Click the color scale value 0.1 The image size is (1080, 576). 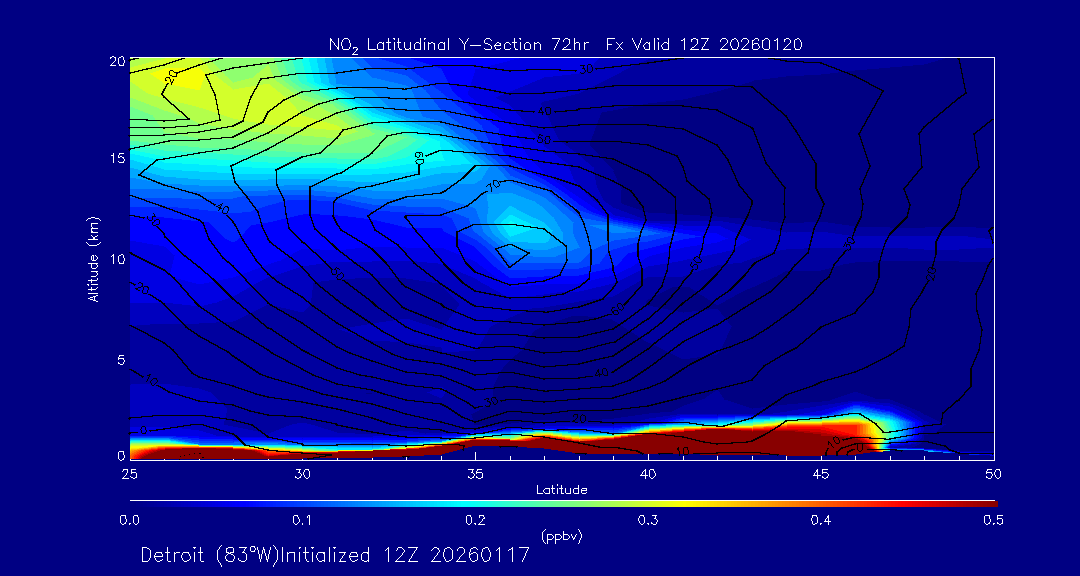pyautogui.click(x=302, y=521)
